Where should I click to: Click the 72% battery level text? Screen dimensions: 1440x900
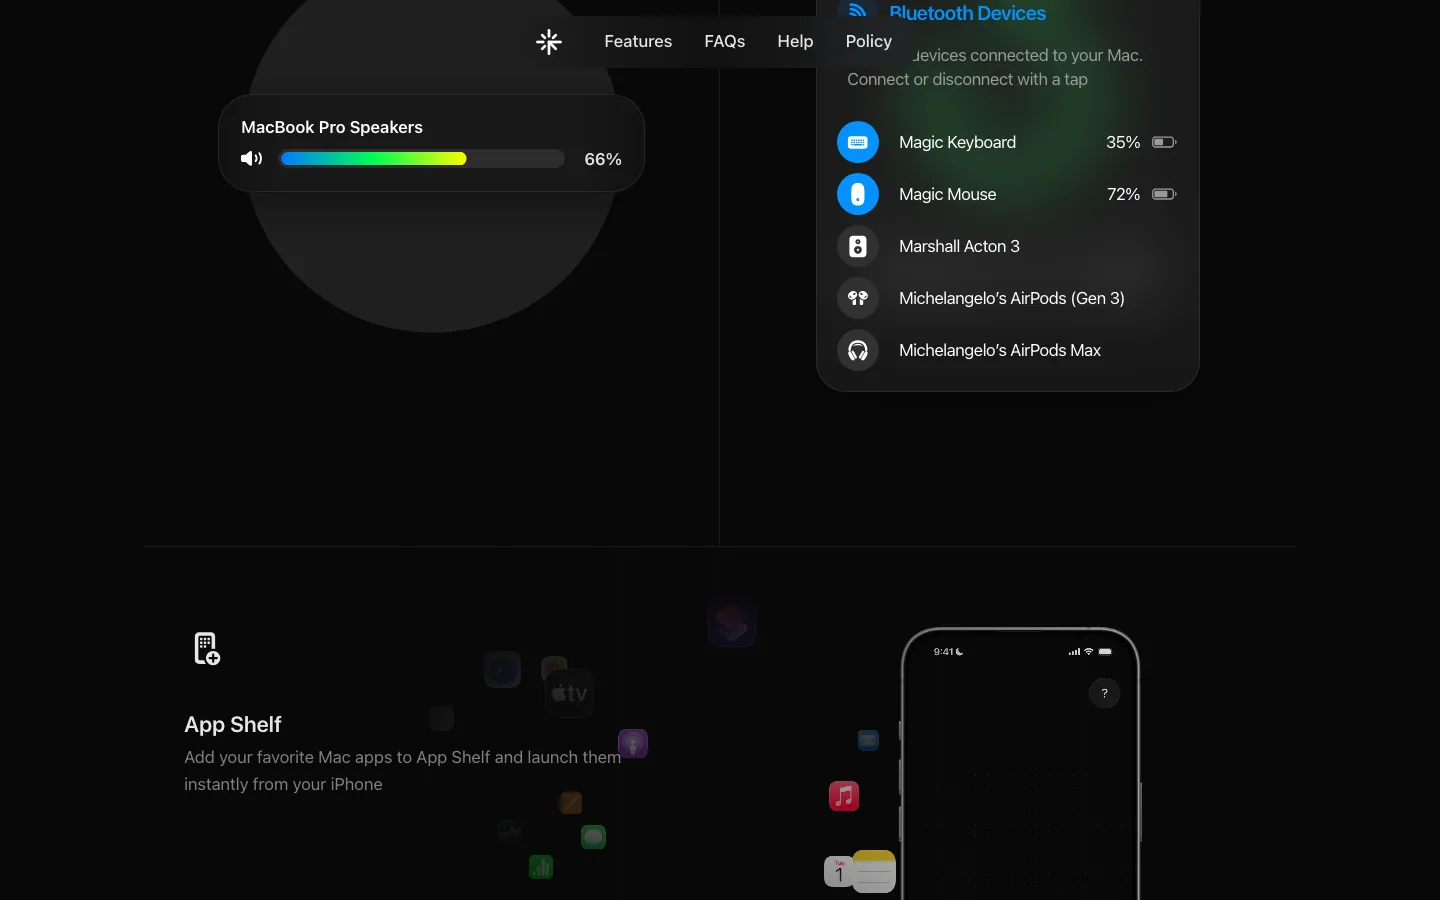click(x=1123, y=194)
